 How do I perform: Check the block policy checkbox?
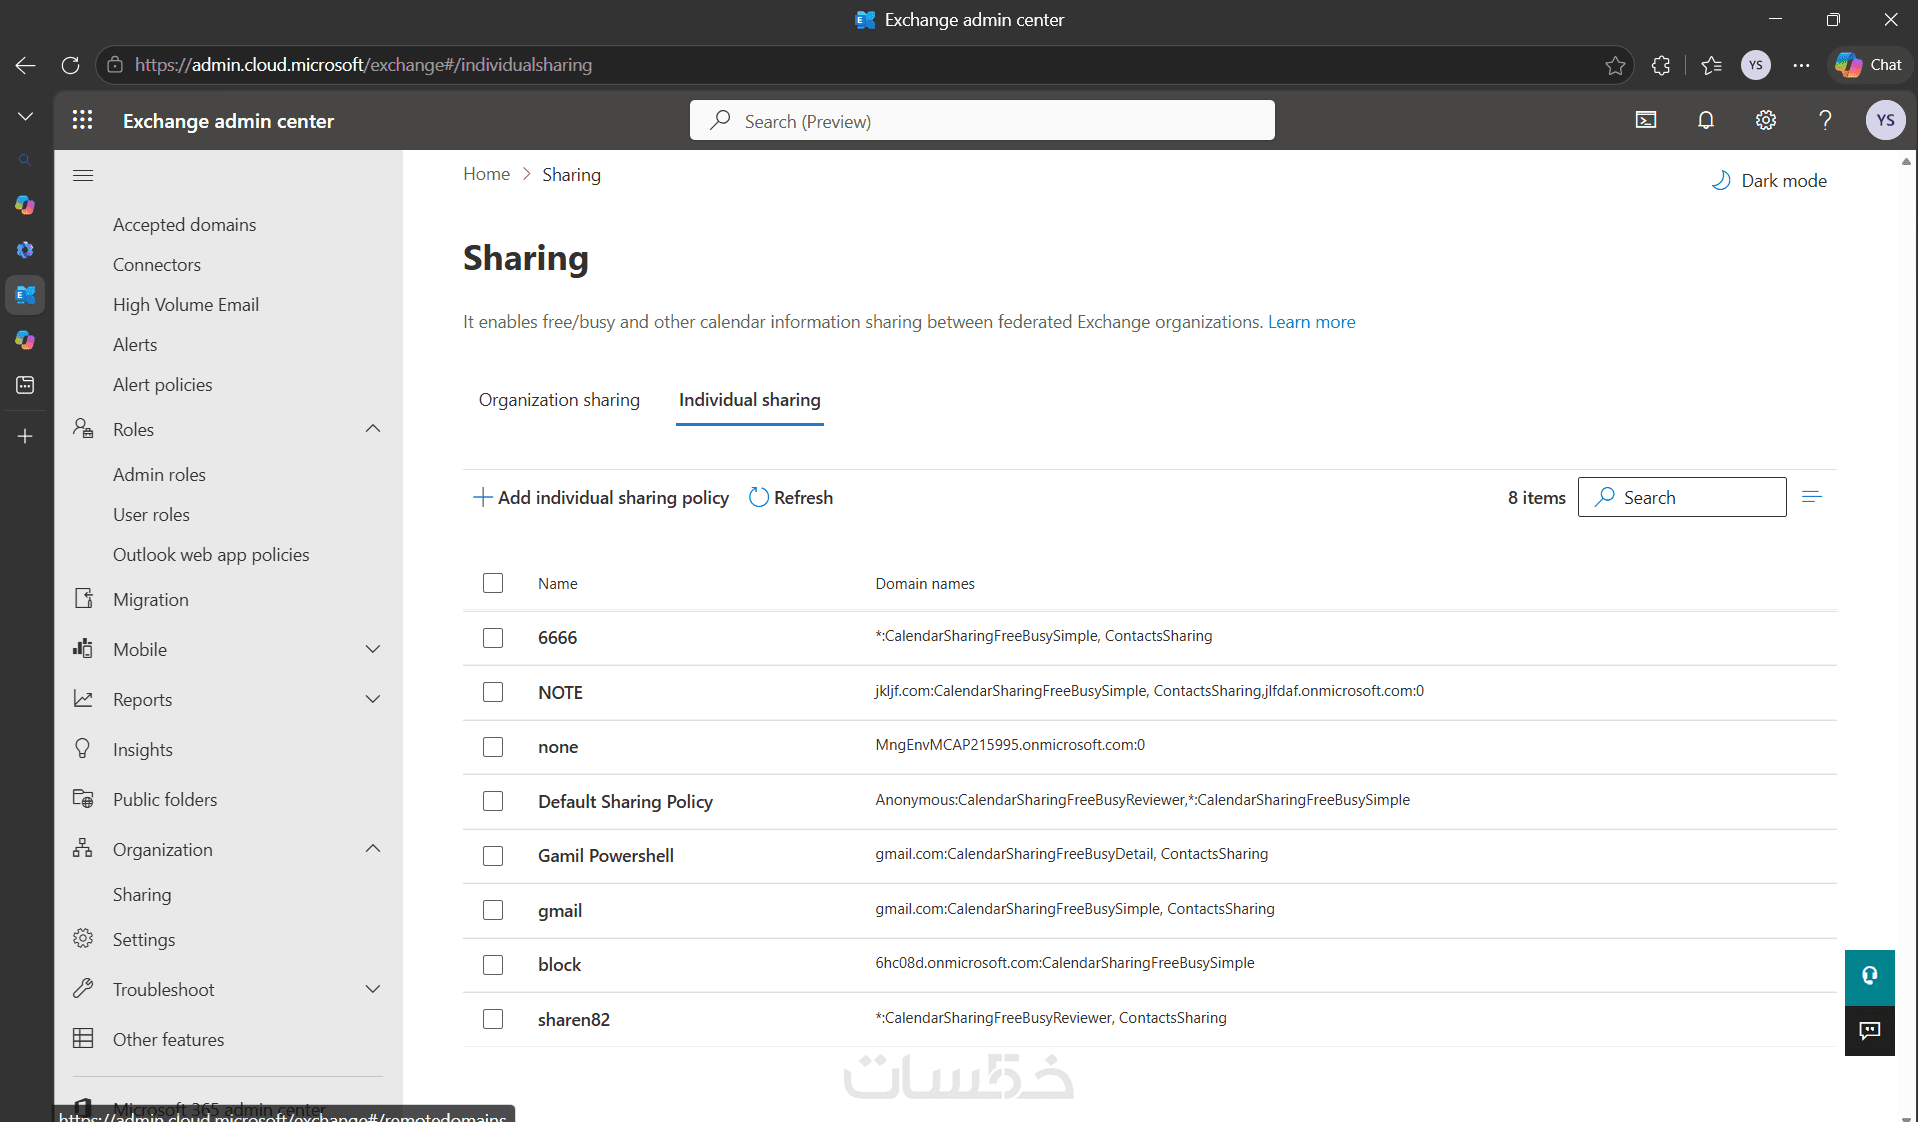pos(493,965)
